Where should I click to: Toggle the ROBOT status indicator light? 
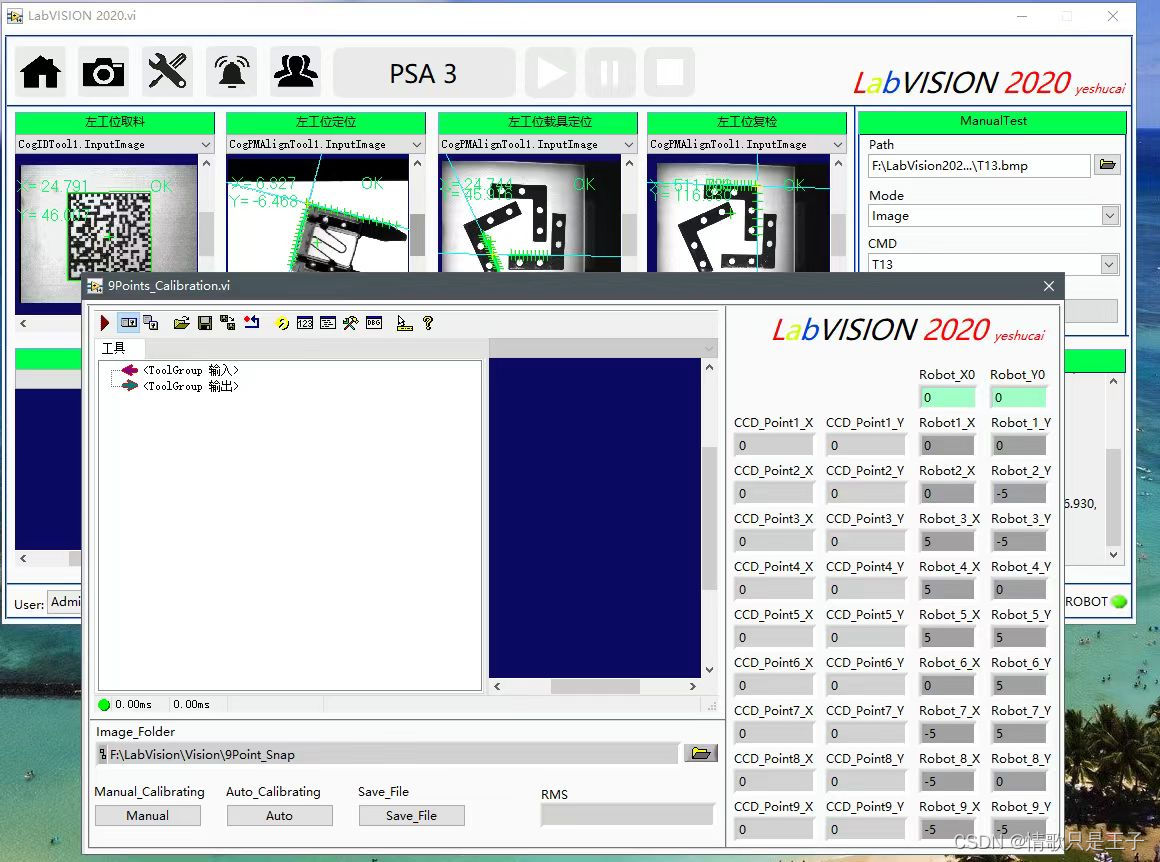click(x=1119, y=602)
